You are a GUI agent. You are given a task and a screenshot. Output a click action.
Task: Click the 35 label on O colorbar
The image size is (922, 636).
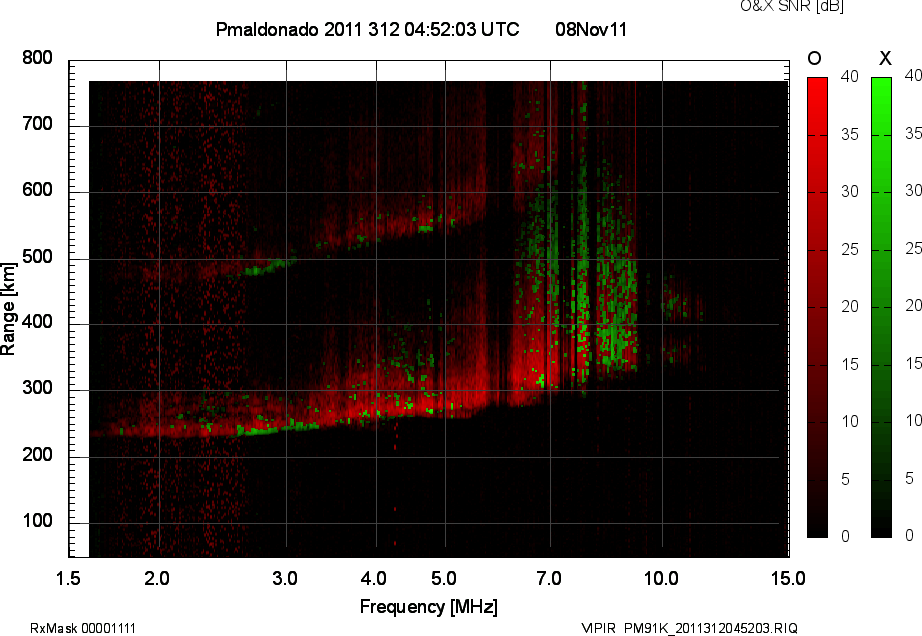coord(849,135)
